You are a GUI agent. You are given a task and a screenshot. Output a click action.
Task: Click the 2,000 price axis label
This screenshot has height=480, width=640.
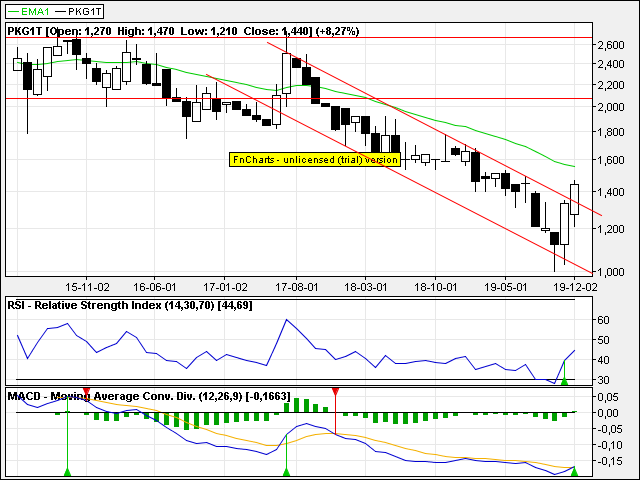click(611, 107)
